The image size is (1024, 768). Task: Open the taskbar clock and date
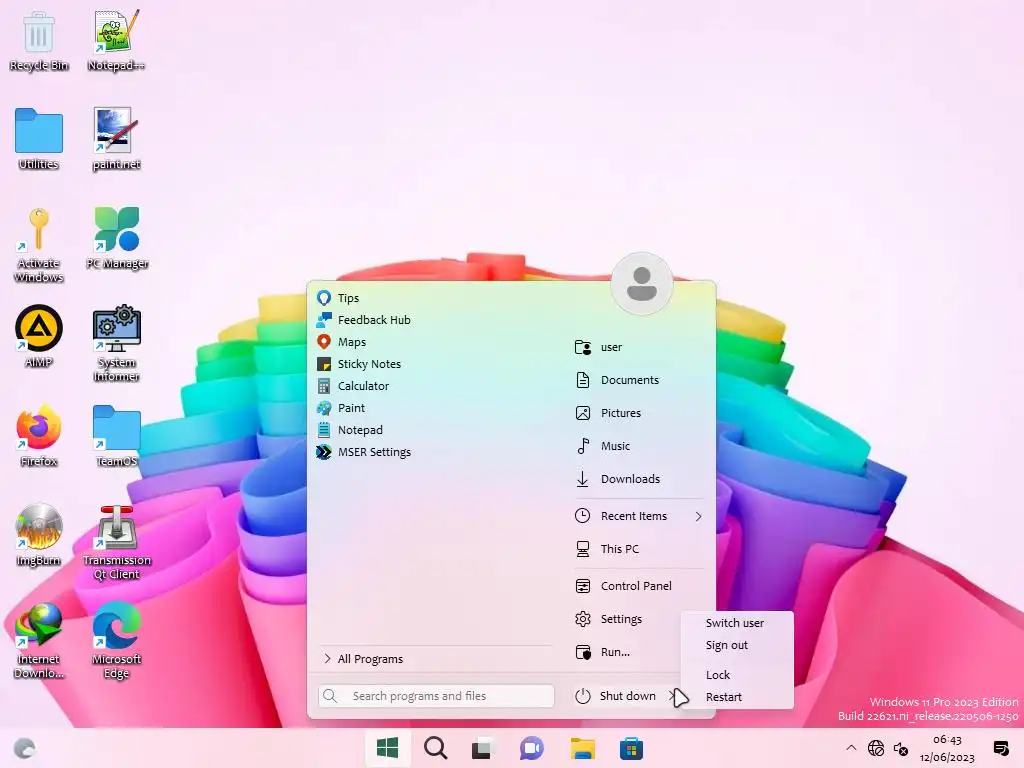pos(947,748)
